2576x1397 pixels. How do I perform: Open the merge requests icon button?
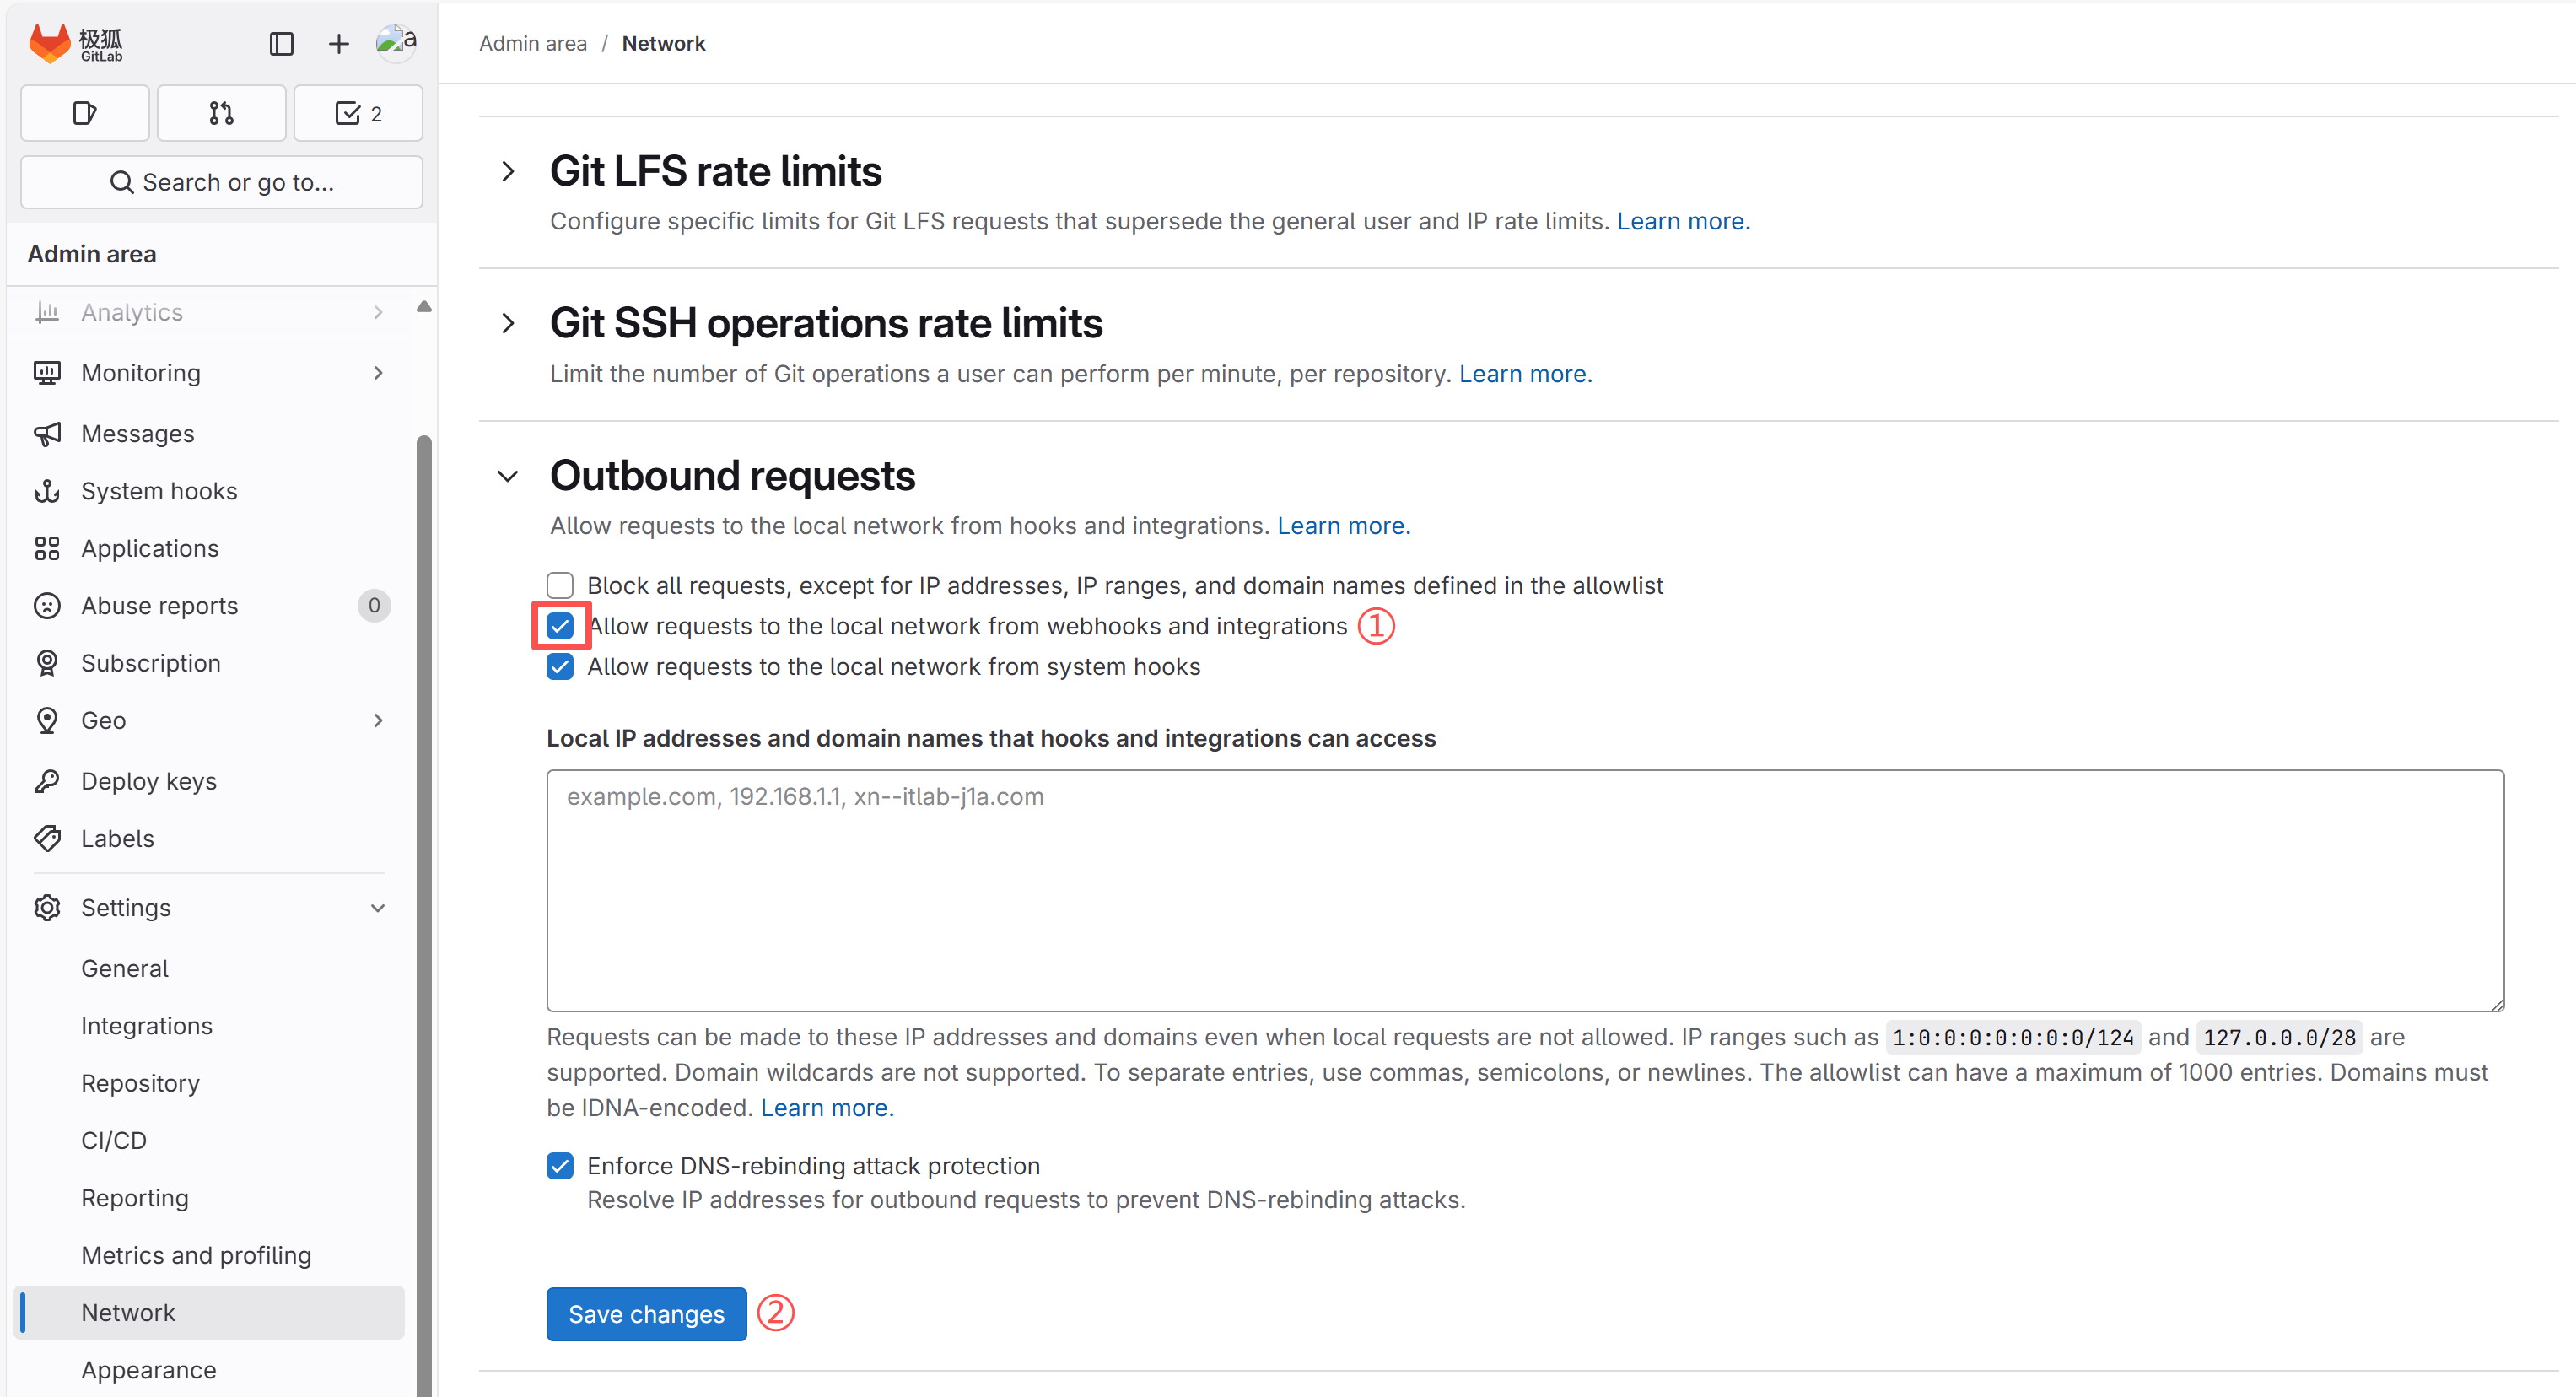[221, 113]
